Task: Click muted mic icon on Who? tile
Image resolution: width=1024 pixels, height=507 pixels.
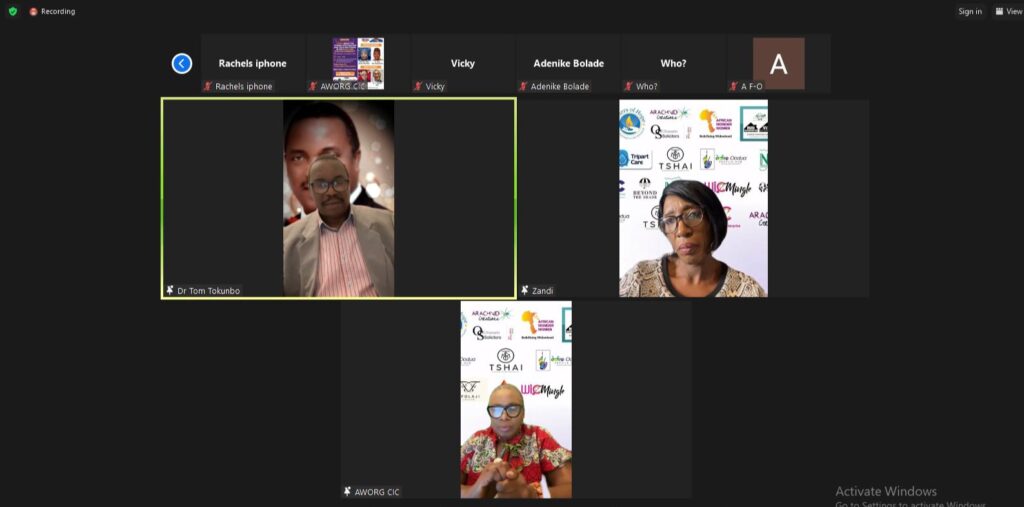Action: coord(628,87)
